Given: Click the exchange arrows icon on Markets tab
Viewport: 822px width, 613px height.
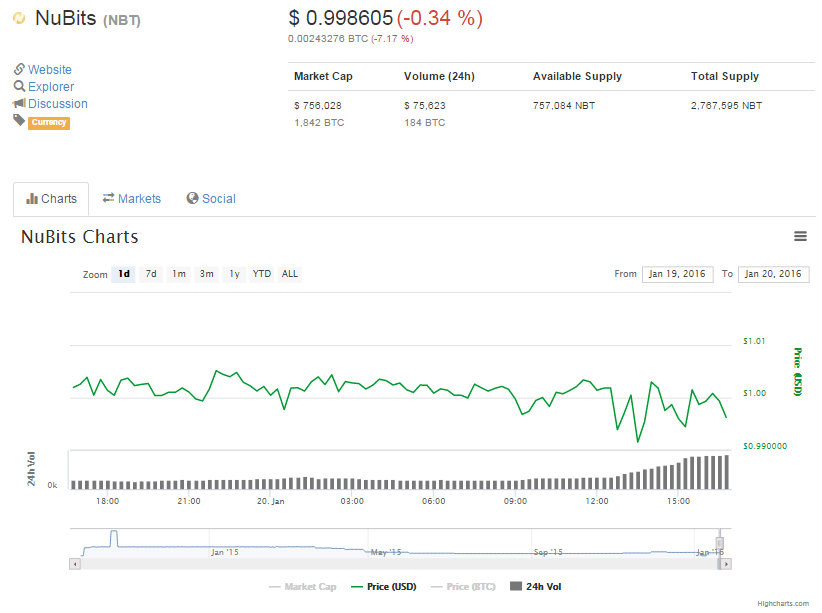Looking at the screenshot, I should pyautogui.click(x=109, y=198).
